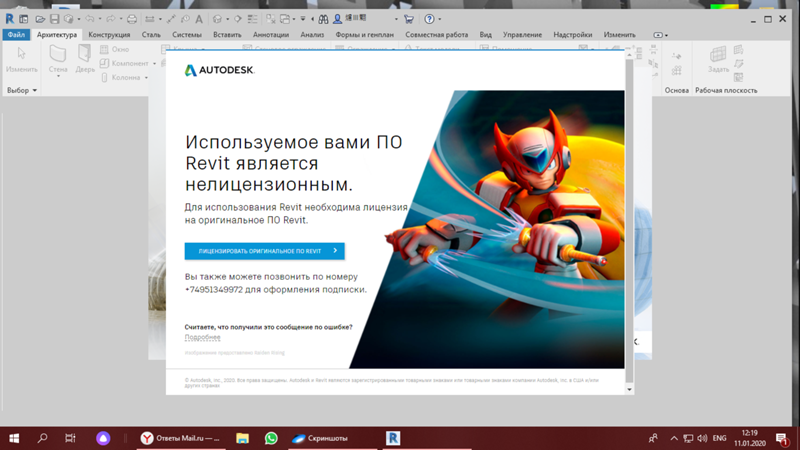
Task: Click the Подробнее link
Action: [x=203, y=337]
